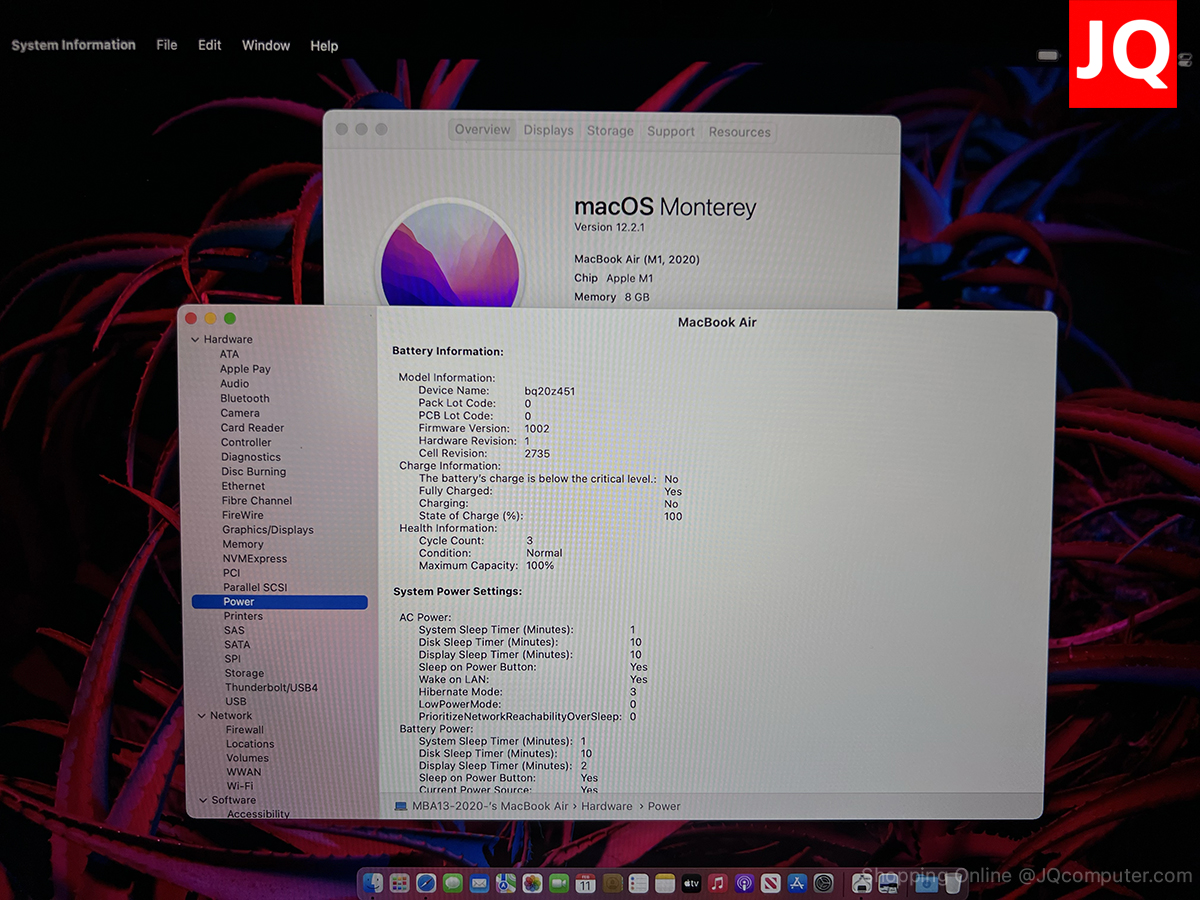Open Finder from the dock
Screen dimensions: 1200x900
373,883
